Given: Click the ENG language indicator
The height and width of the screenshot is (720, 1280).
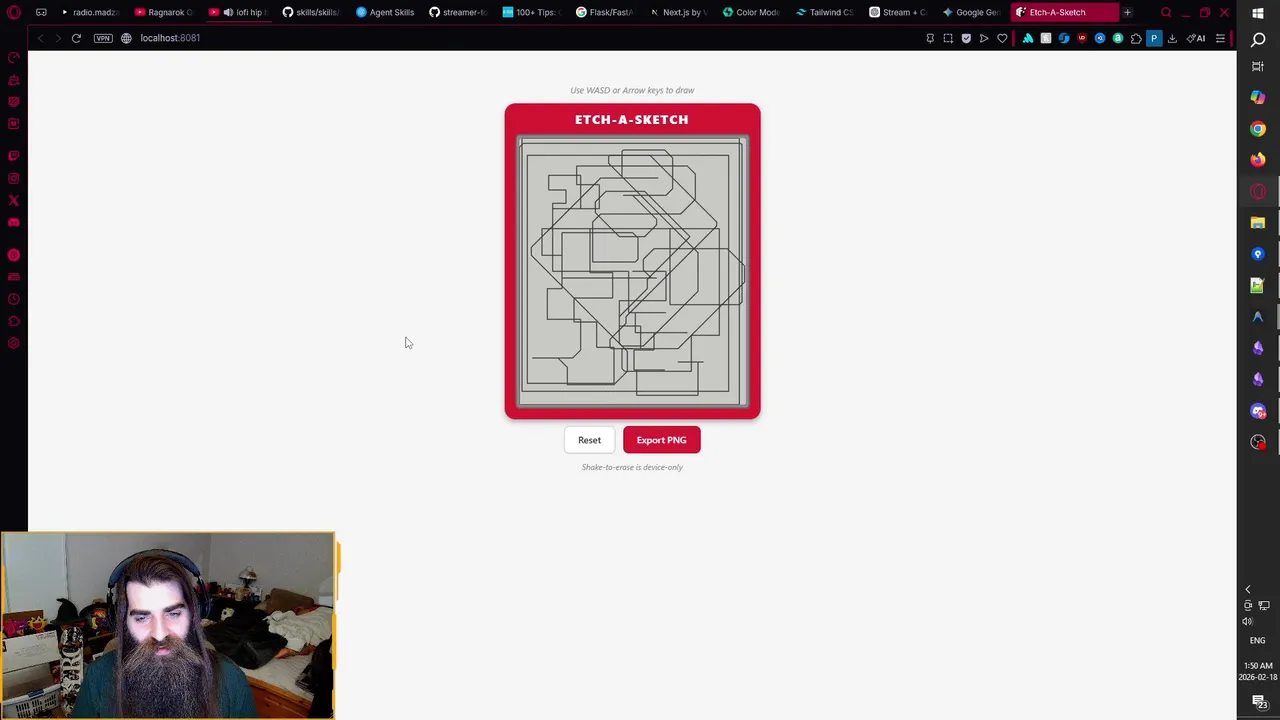Looking at the screenshot, I should 1257,640.
